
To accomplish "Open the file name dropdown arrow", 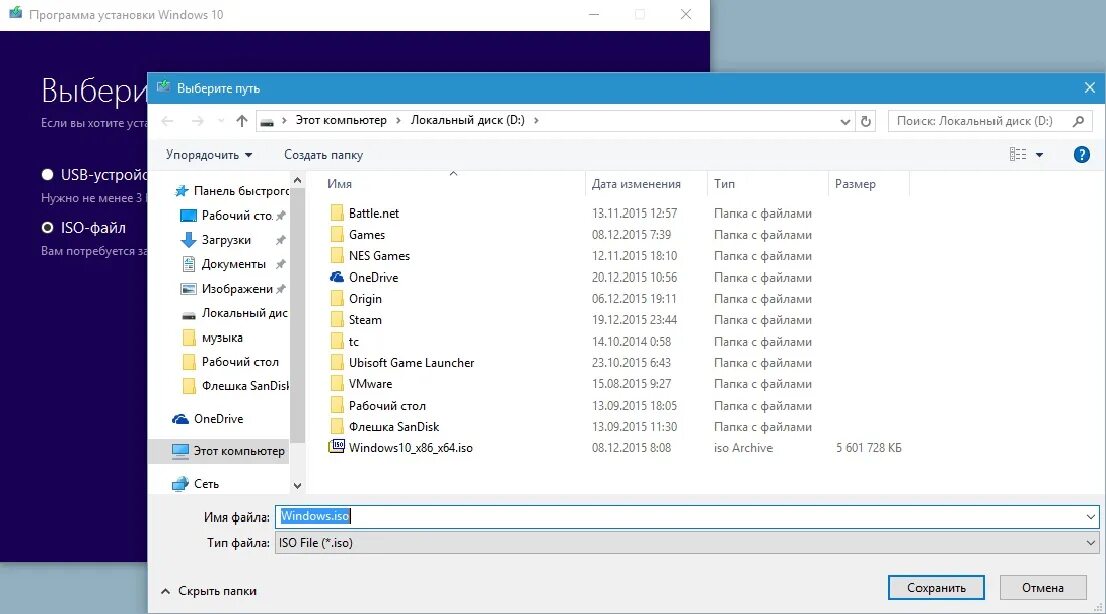I will pyautogui.click(x=1090, y=517).
